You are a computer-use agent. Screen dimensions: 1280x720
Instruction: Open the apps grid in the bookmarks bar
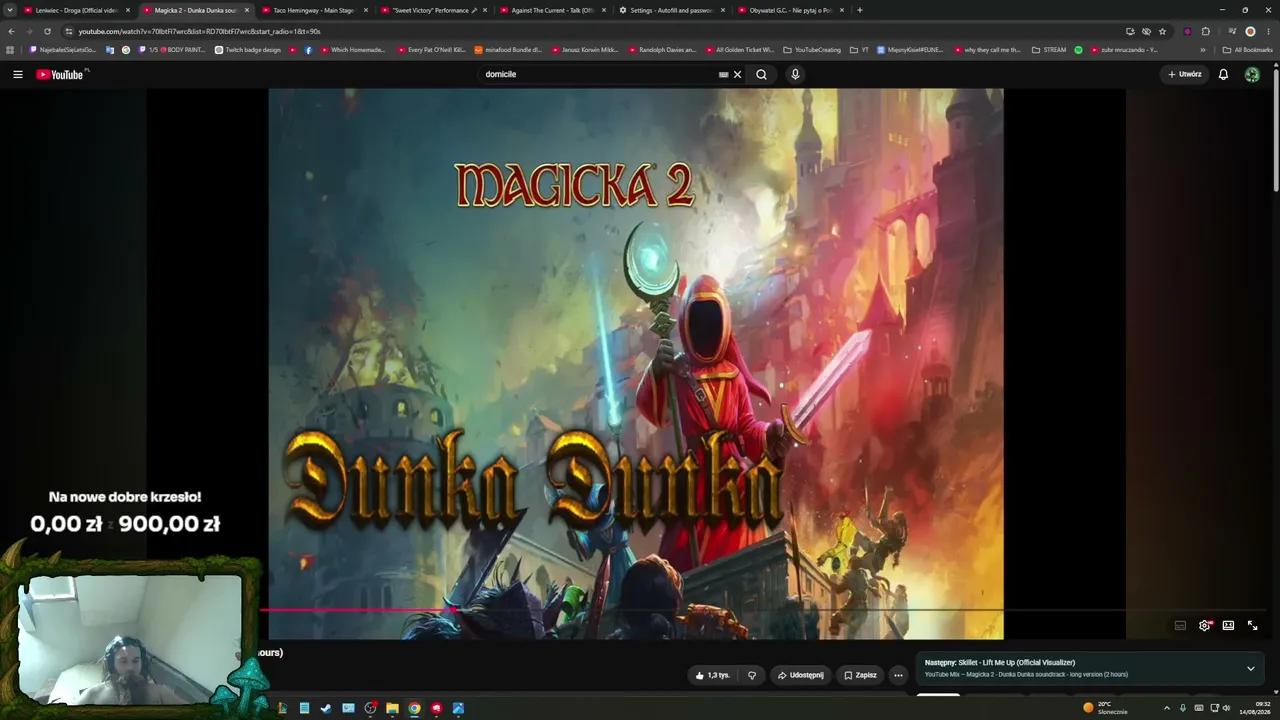(x=10, y=50)
